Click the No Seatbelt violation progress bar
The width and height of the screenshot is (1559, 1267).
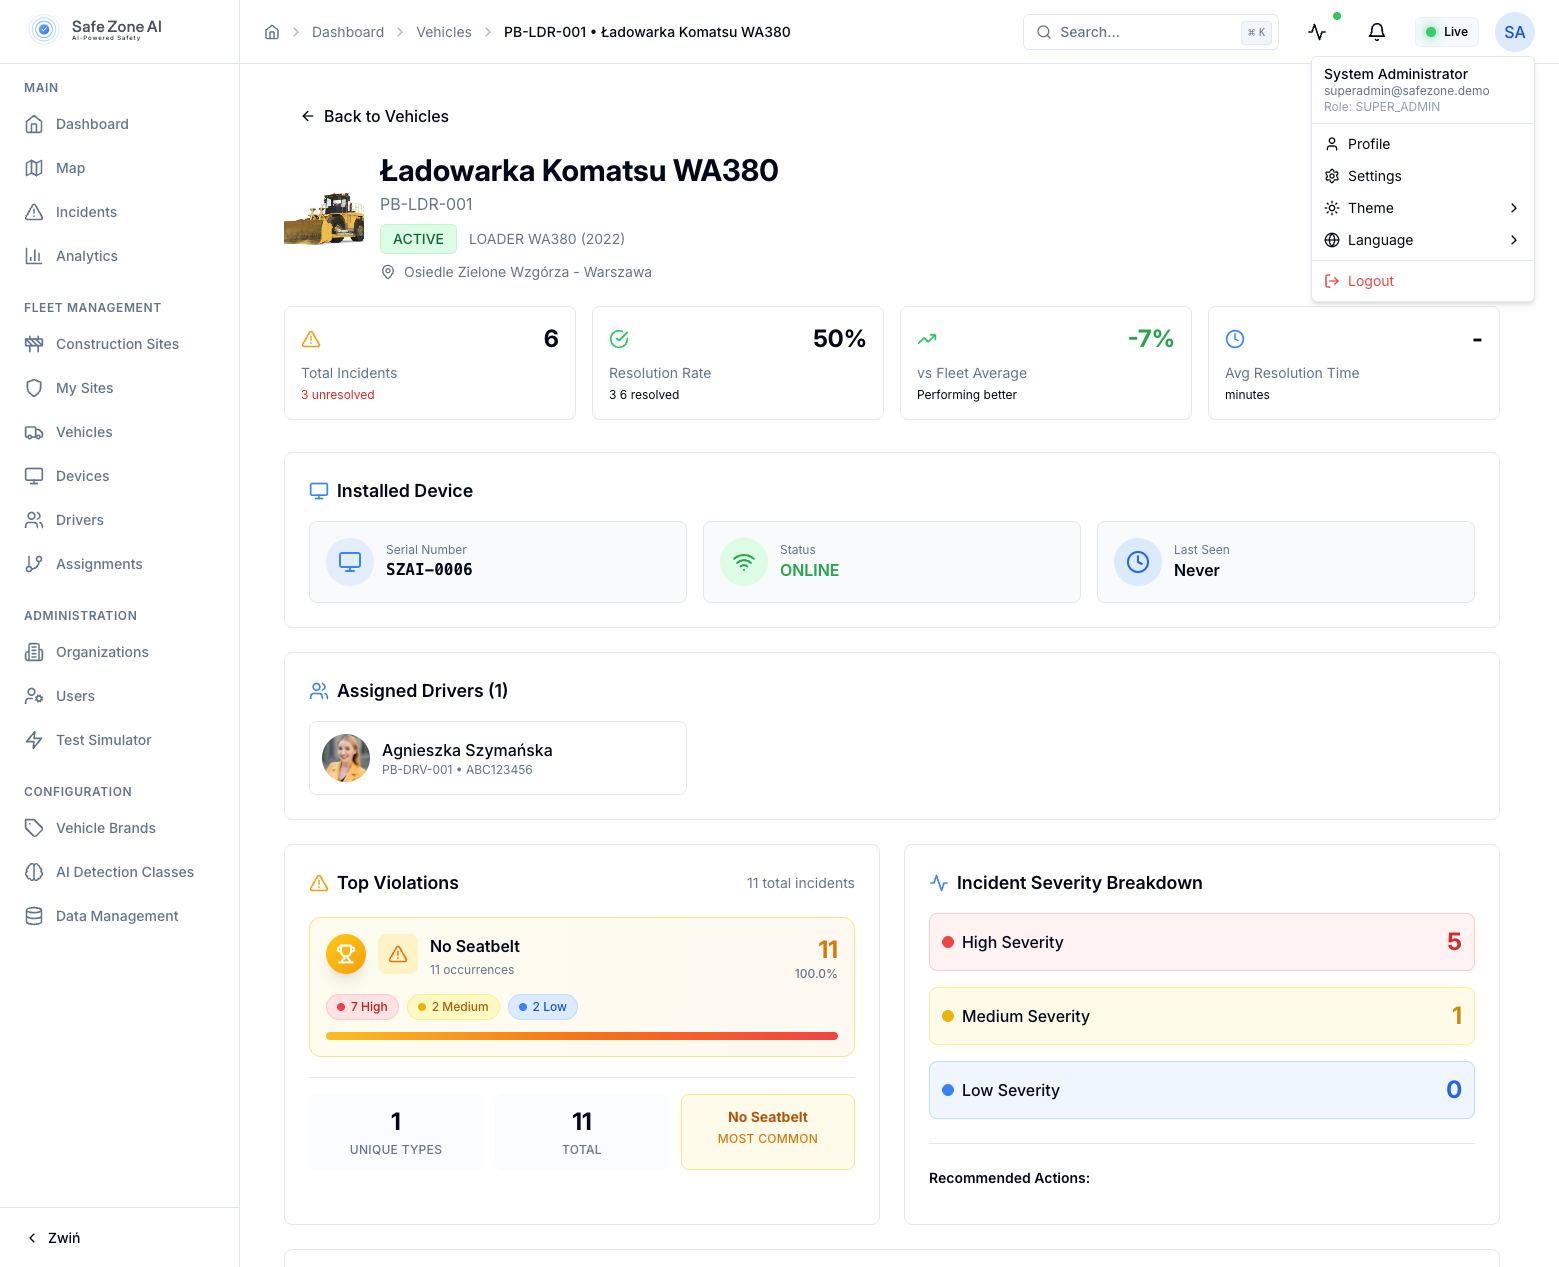pos(581,1036)
